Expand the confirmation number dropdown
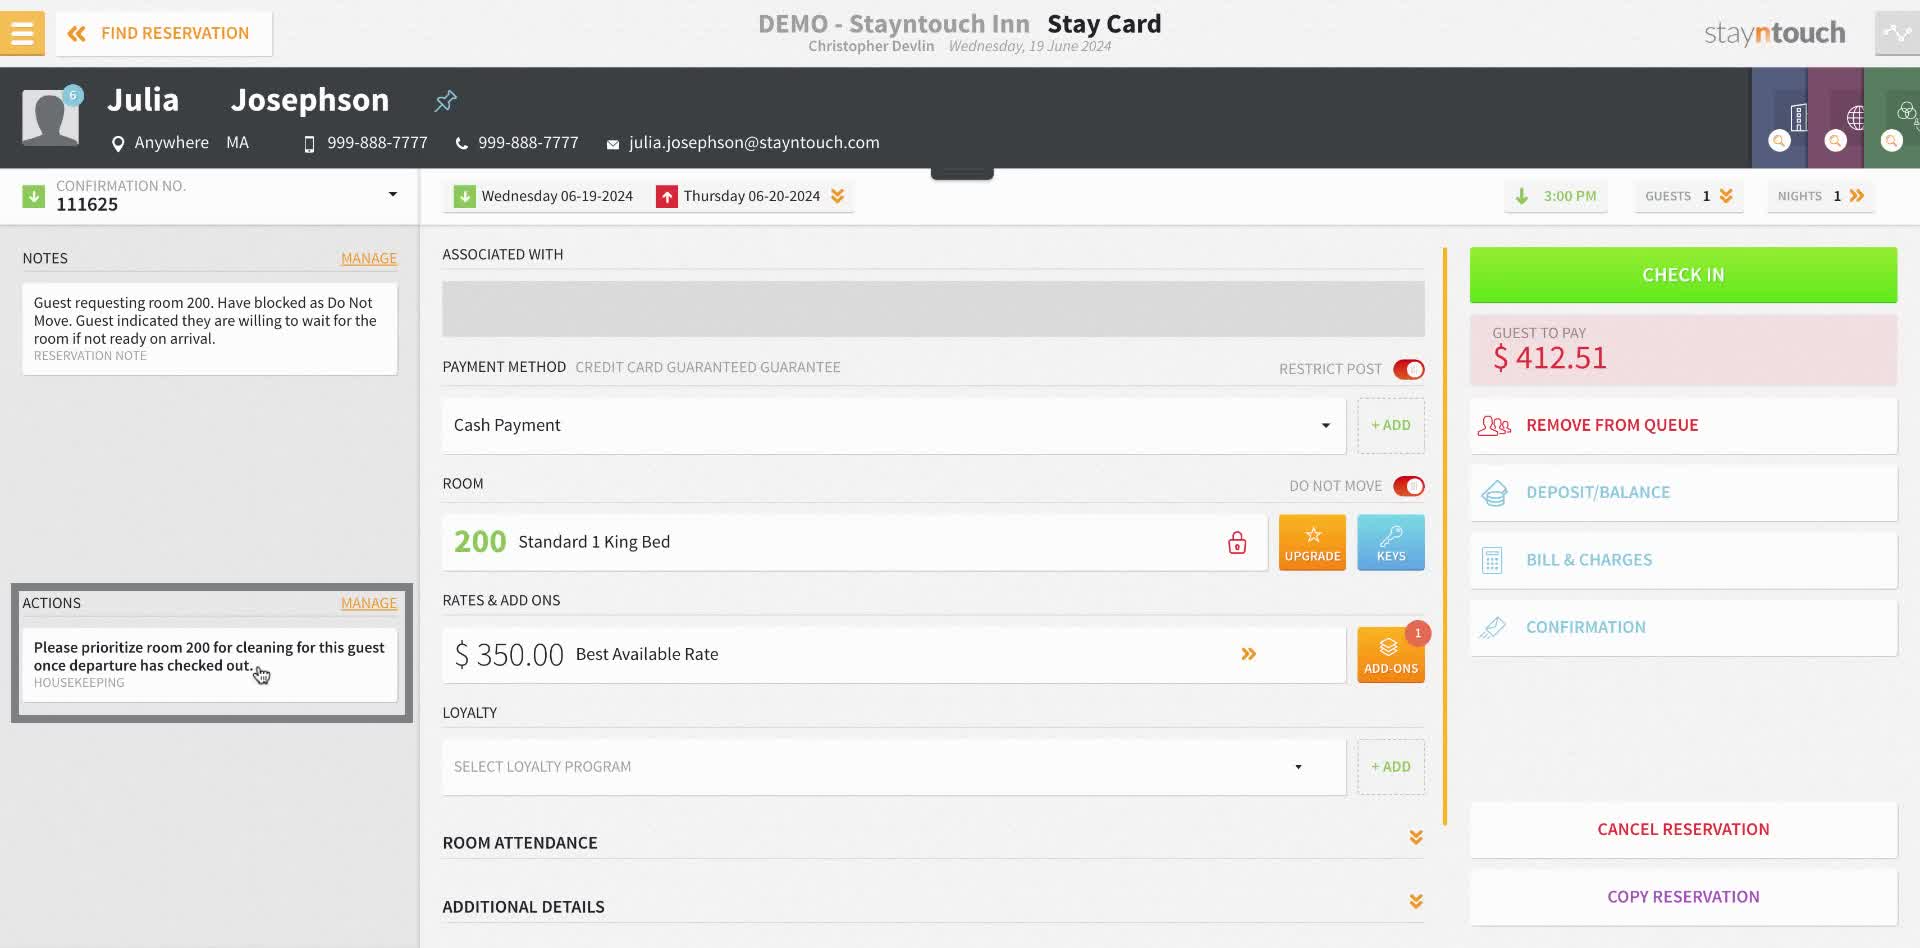Screen dimensions: 1920x948 point(393,194)
